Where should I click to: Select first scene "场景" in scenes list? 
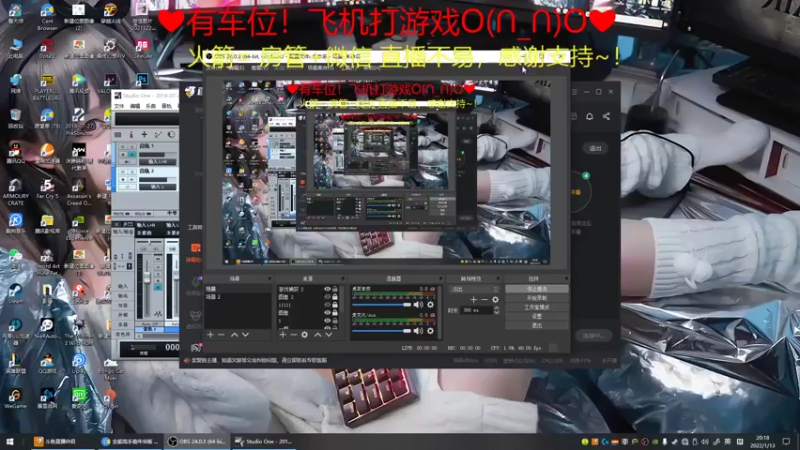(x=238, y=289)
